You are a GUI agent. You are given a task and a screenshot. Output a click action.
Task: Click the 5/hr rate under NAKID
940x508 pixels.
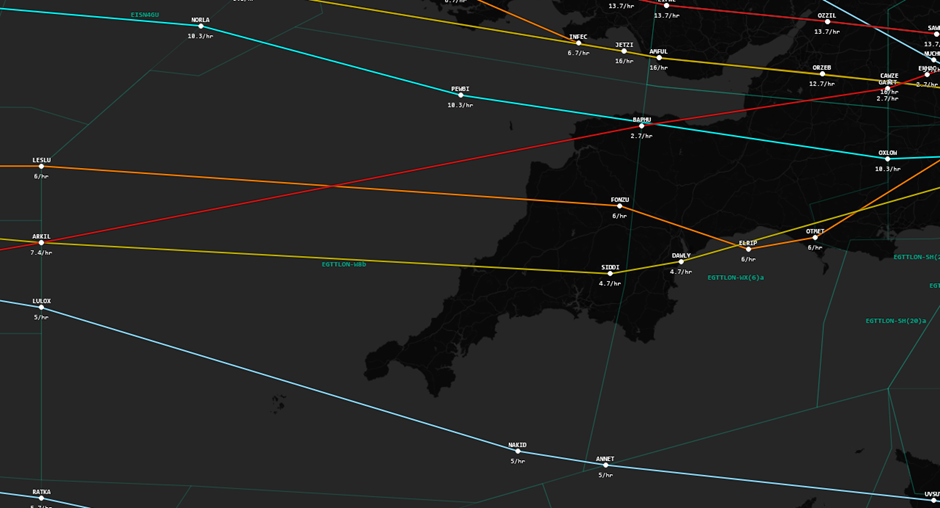click(517, 461)
